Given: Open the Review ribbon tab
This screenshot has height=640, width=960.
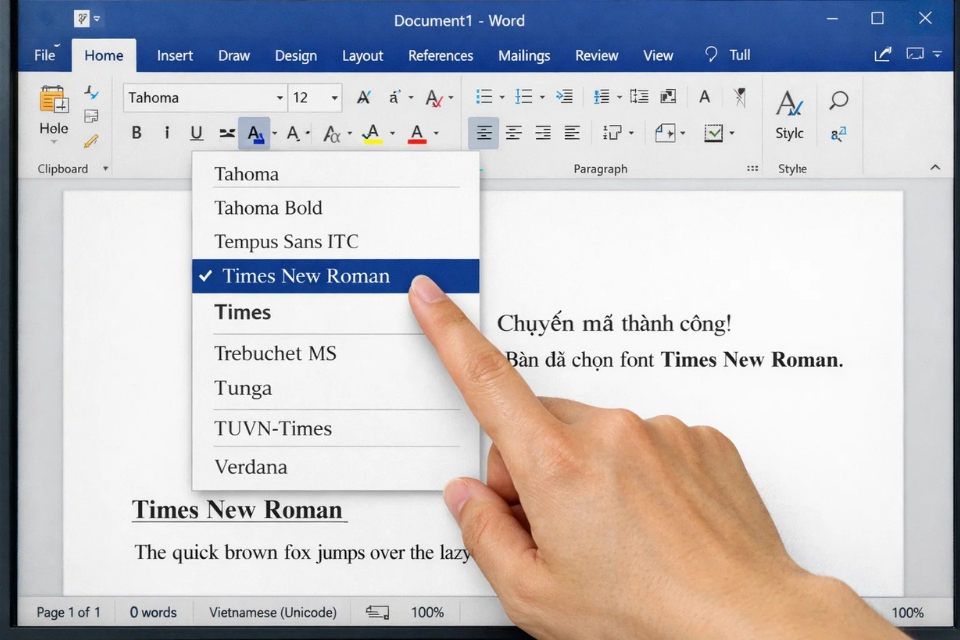Looking at the screenshot, I should [596, 55].
